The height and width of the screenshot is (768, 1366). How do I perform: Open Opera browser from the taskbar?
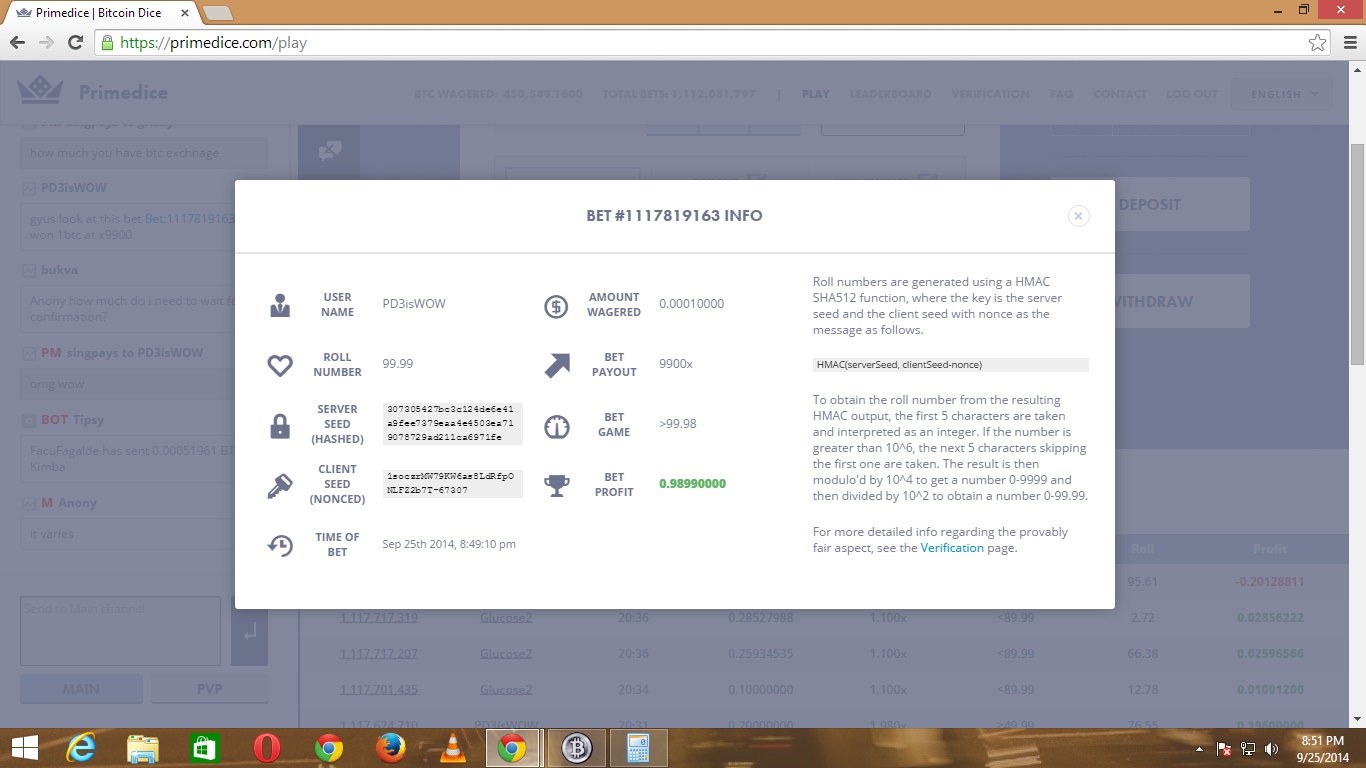[x=267, y=748]
